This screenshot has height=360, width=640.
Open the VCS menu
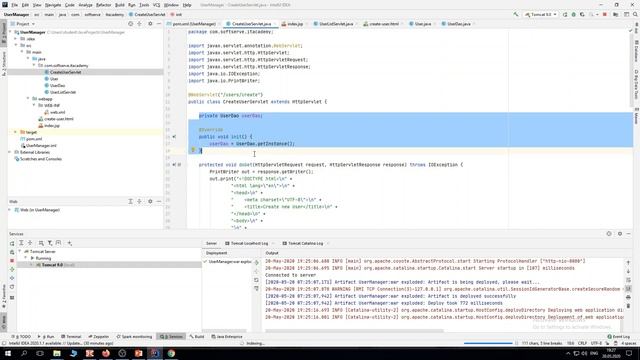pyautogui.click(x=156, y=5)
